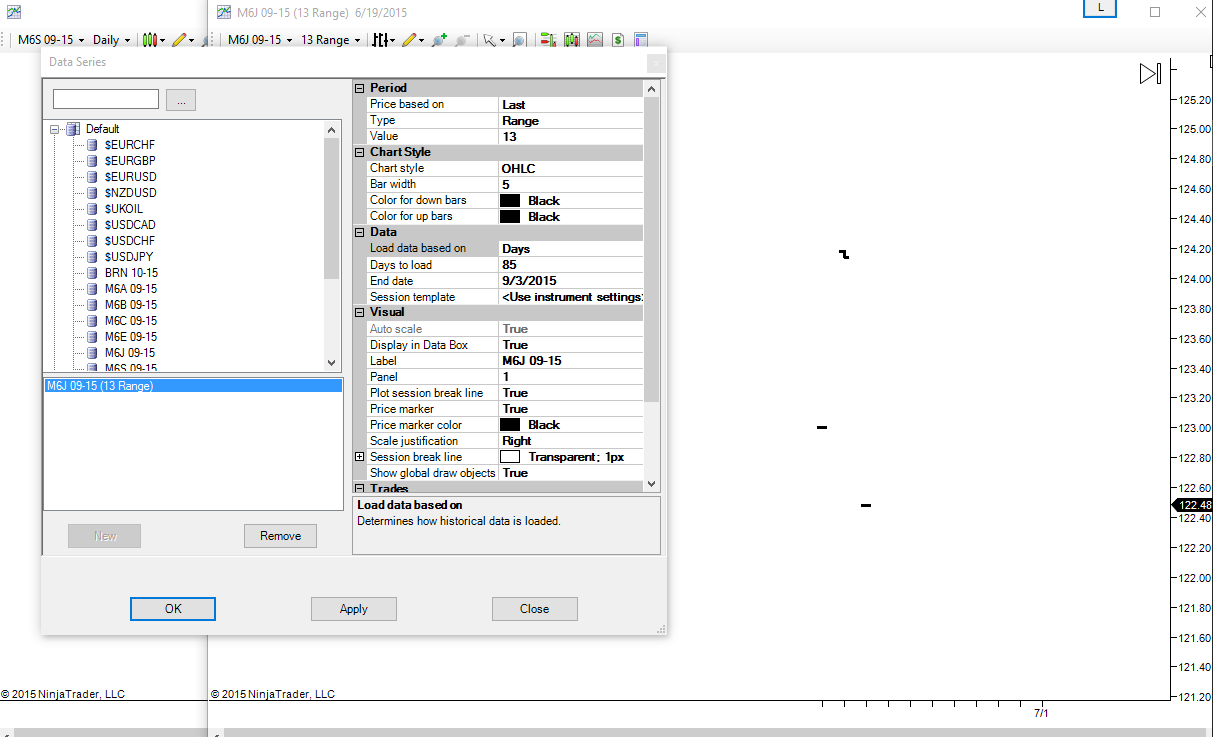Click the Label value M6J 09-15

(571, 360)
